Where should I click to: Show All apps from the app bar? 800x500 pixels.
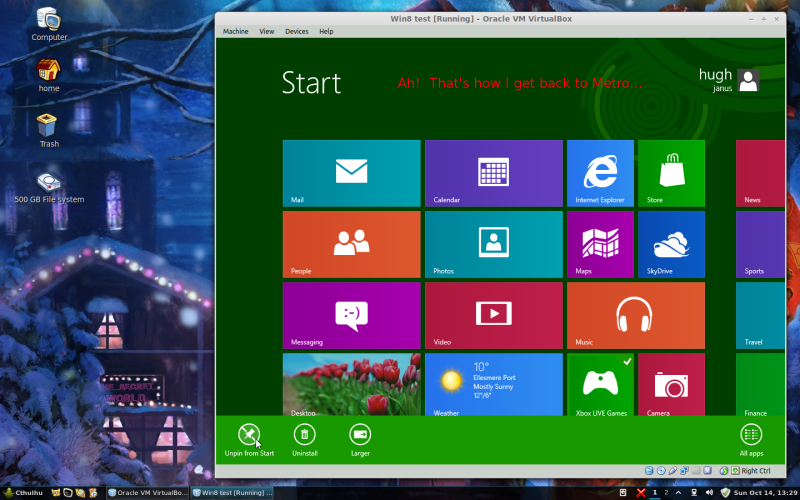751,440
